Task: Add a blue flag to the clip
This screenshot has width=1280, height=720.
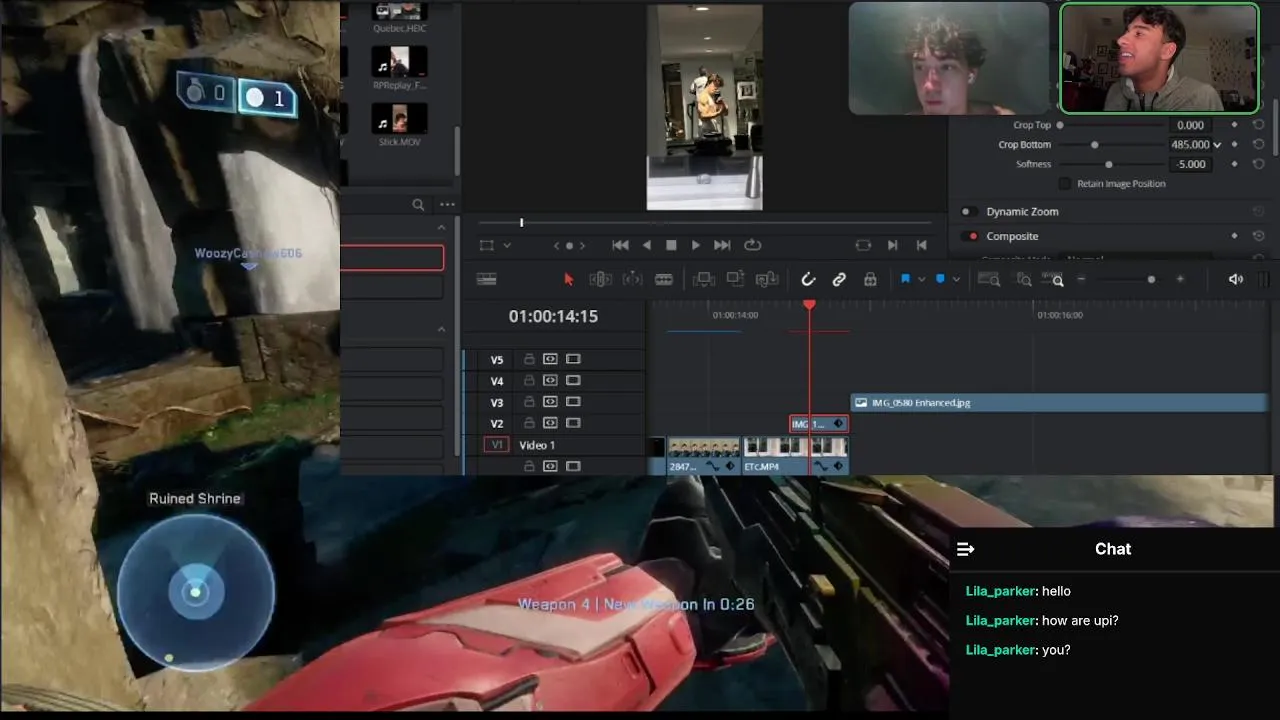Action: click(905, 279)
